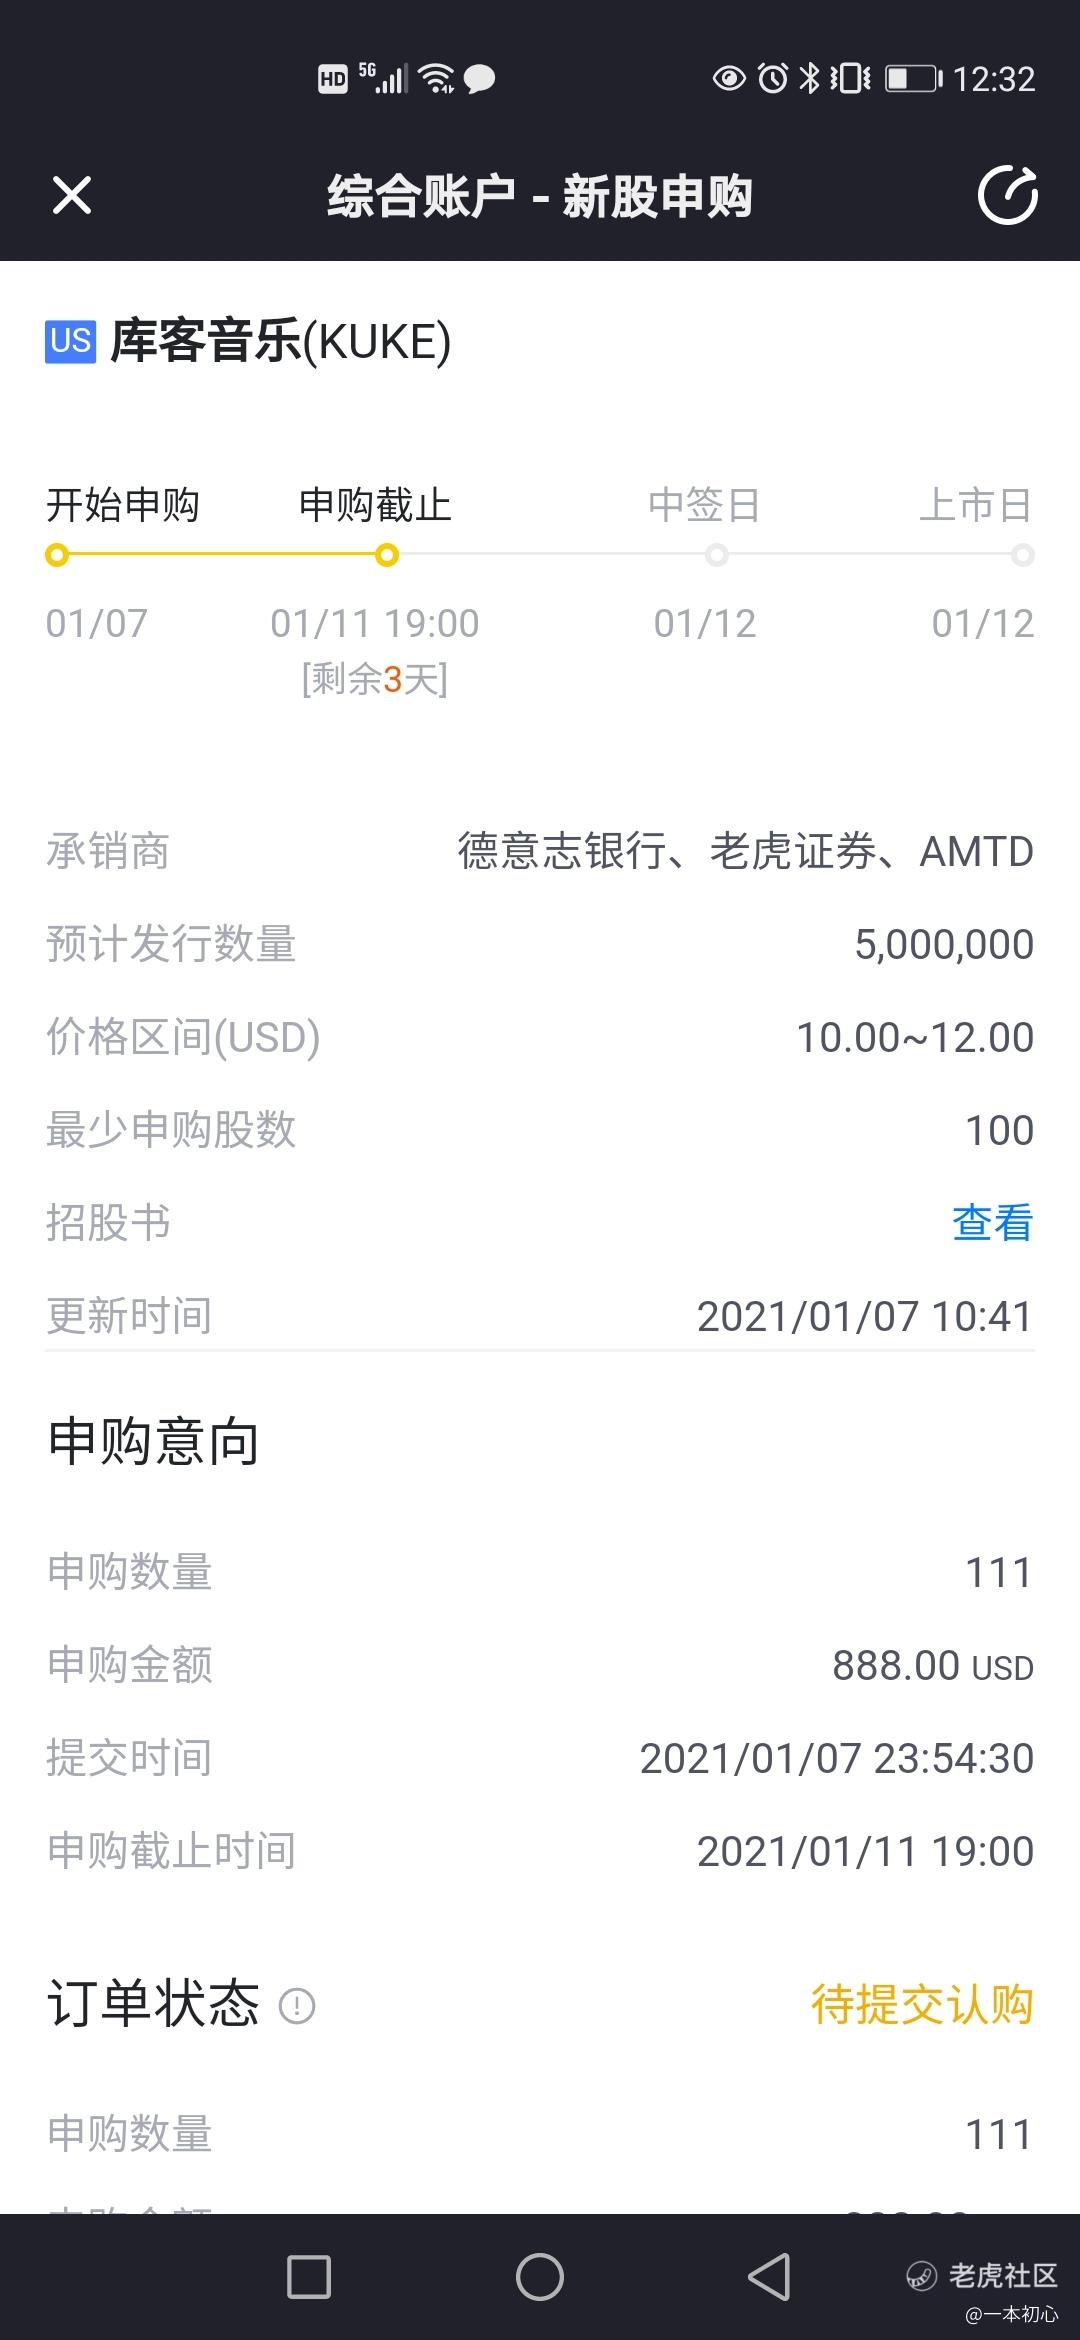This screenshot has width=1080, height=2340.
Task: View the prospectus via 查看 link
Action: pos(992,1223)
